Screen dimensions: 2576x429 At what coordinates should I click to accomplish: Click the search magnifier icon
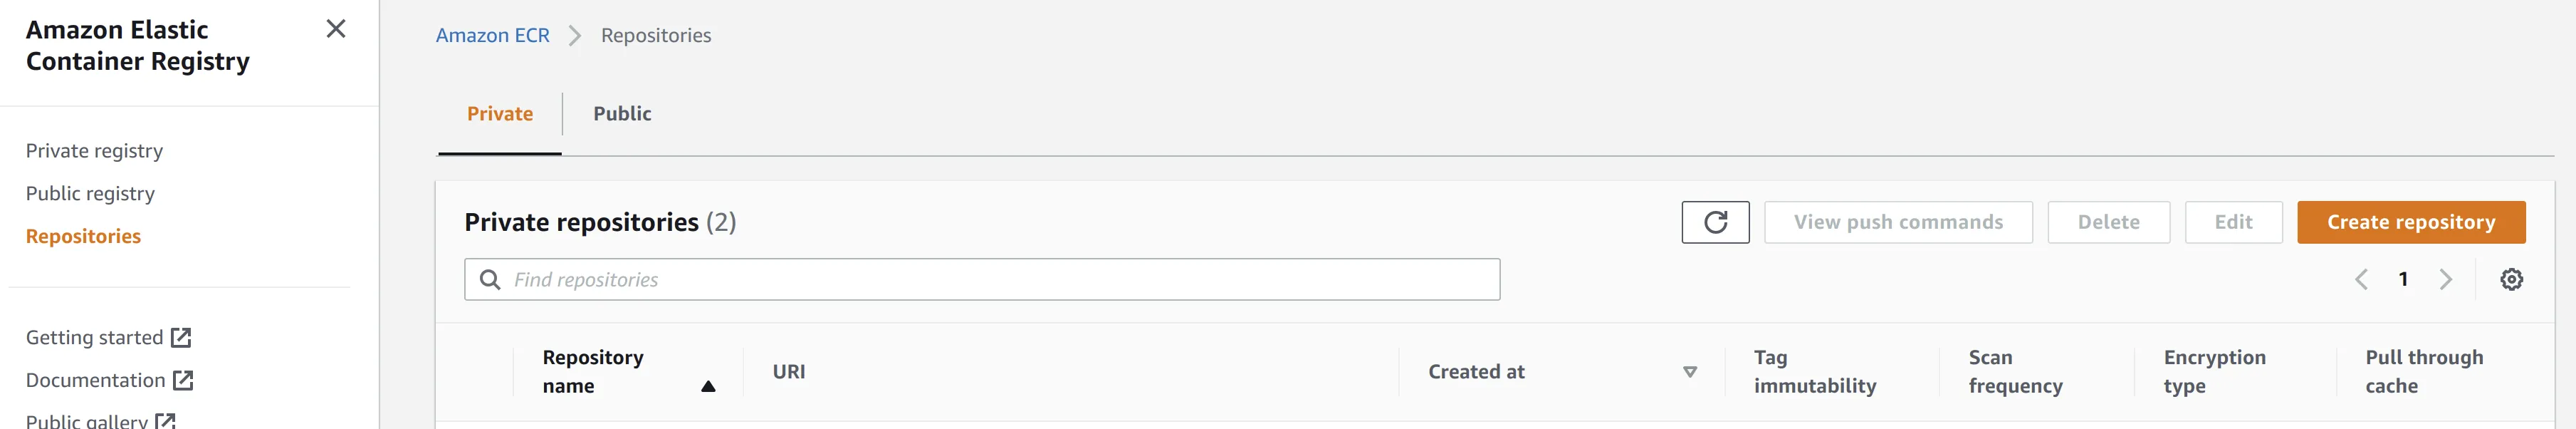click(x=490, y=280)
